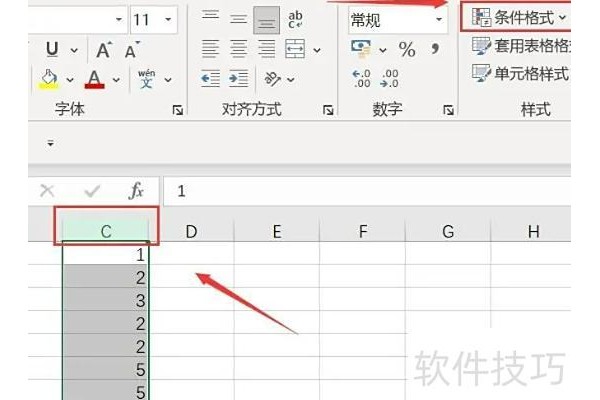Viewport: 600px width, 400px height.
Task: Click the wén phonetic guide icon
Action: pos(147,78)
